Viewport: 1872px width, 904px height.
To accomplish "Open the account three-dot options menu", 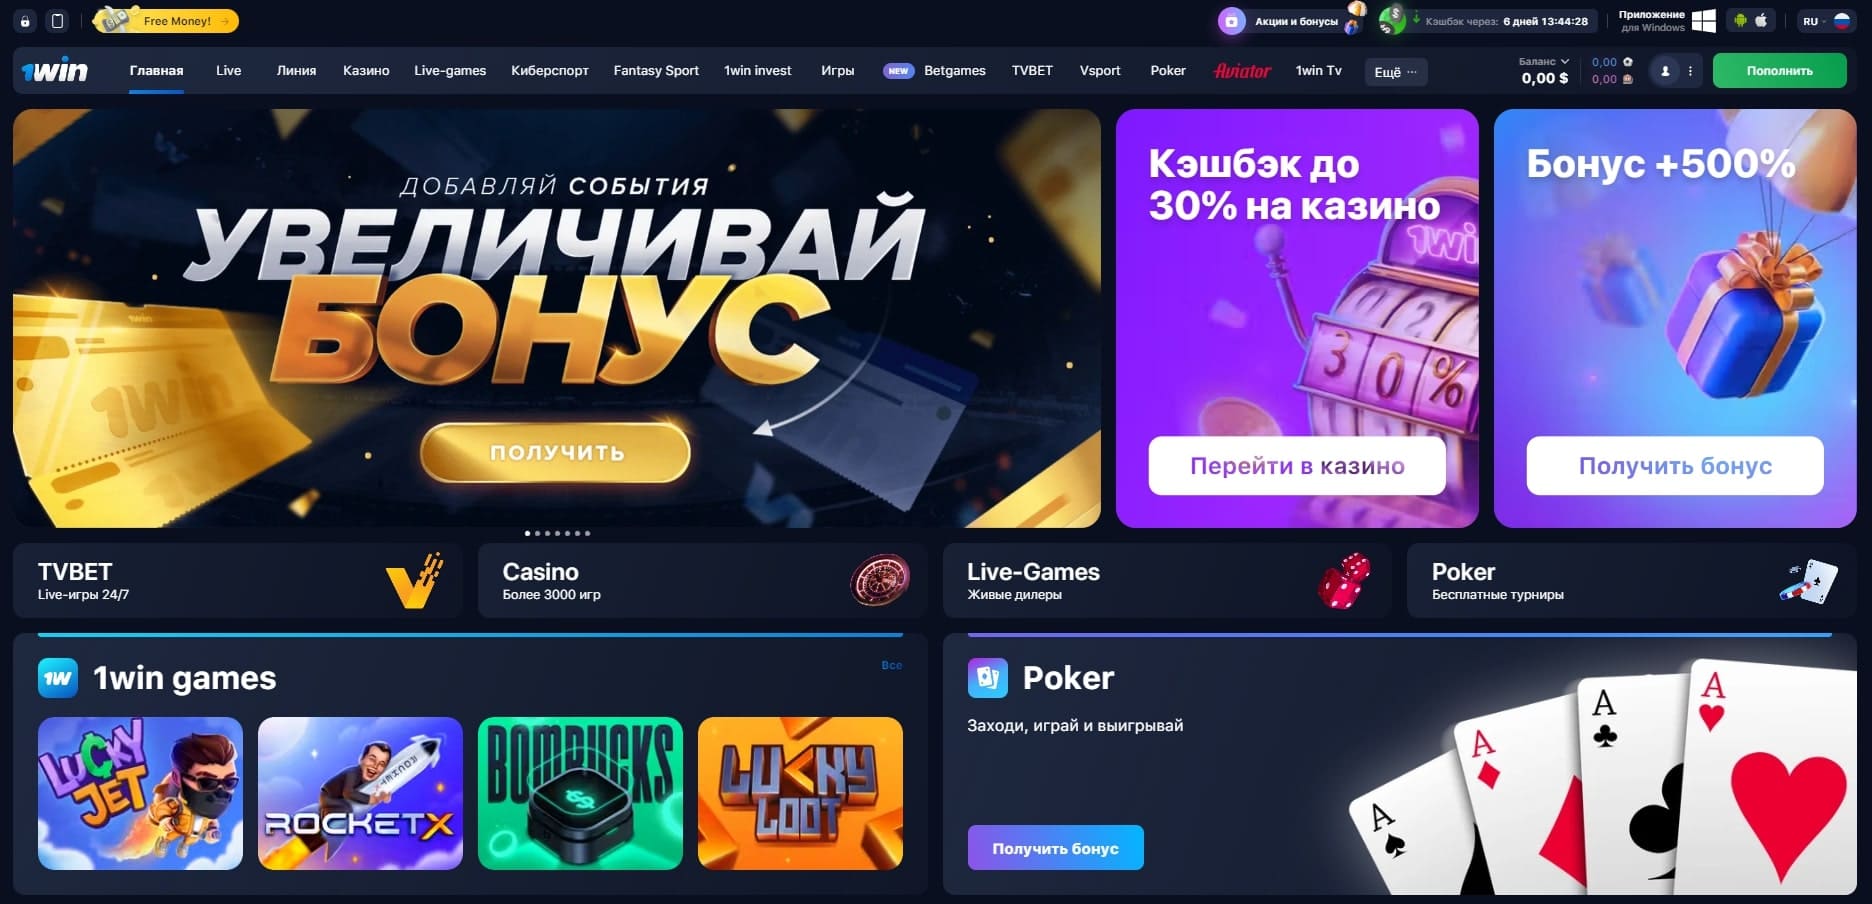I will (1690, 71).
